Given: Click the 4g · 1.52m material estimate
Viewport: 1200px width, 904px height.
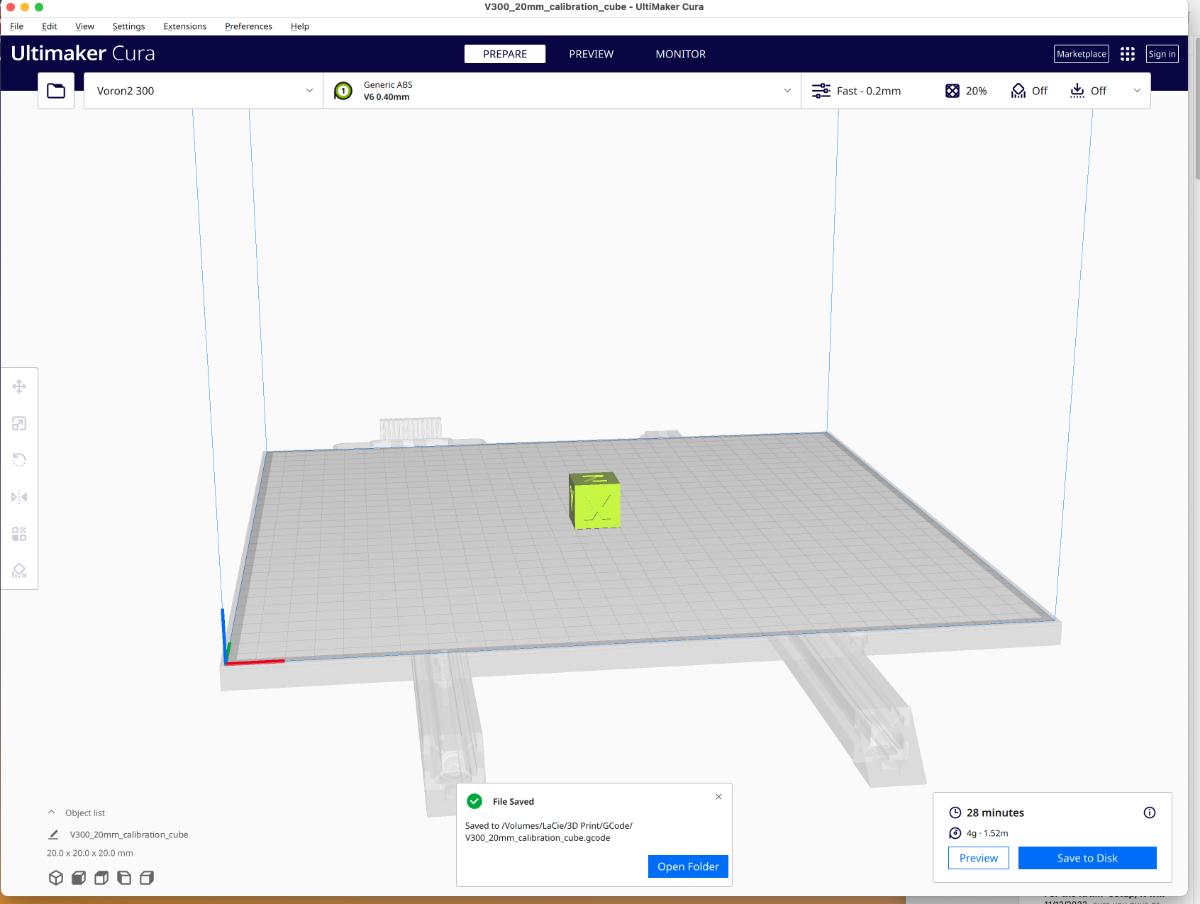Looking at the screenshot, I should [x=987, y=833].
